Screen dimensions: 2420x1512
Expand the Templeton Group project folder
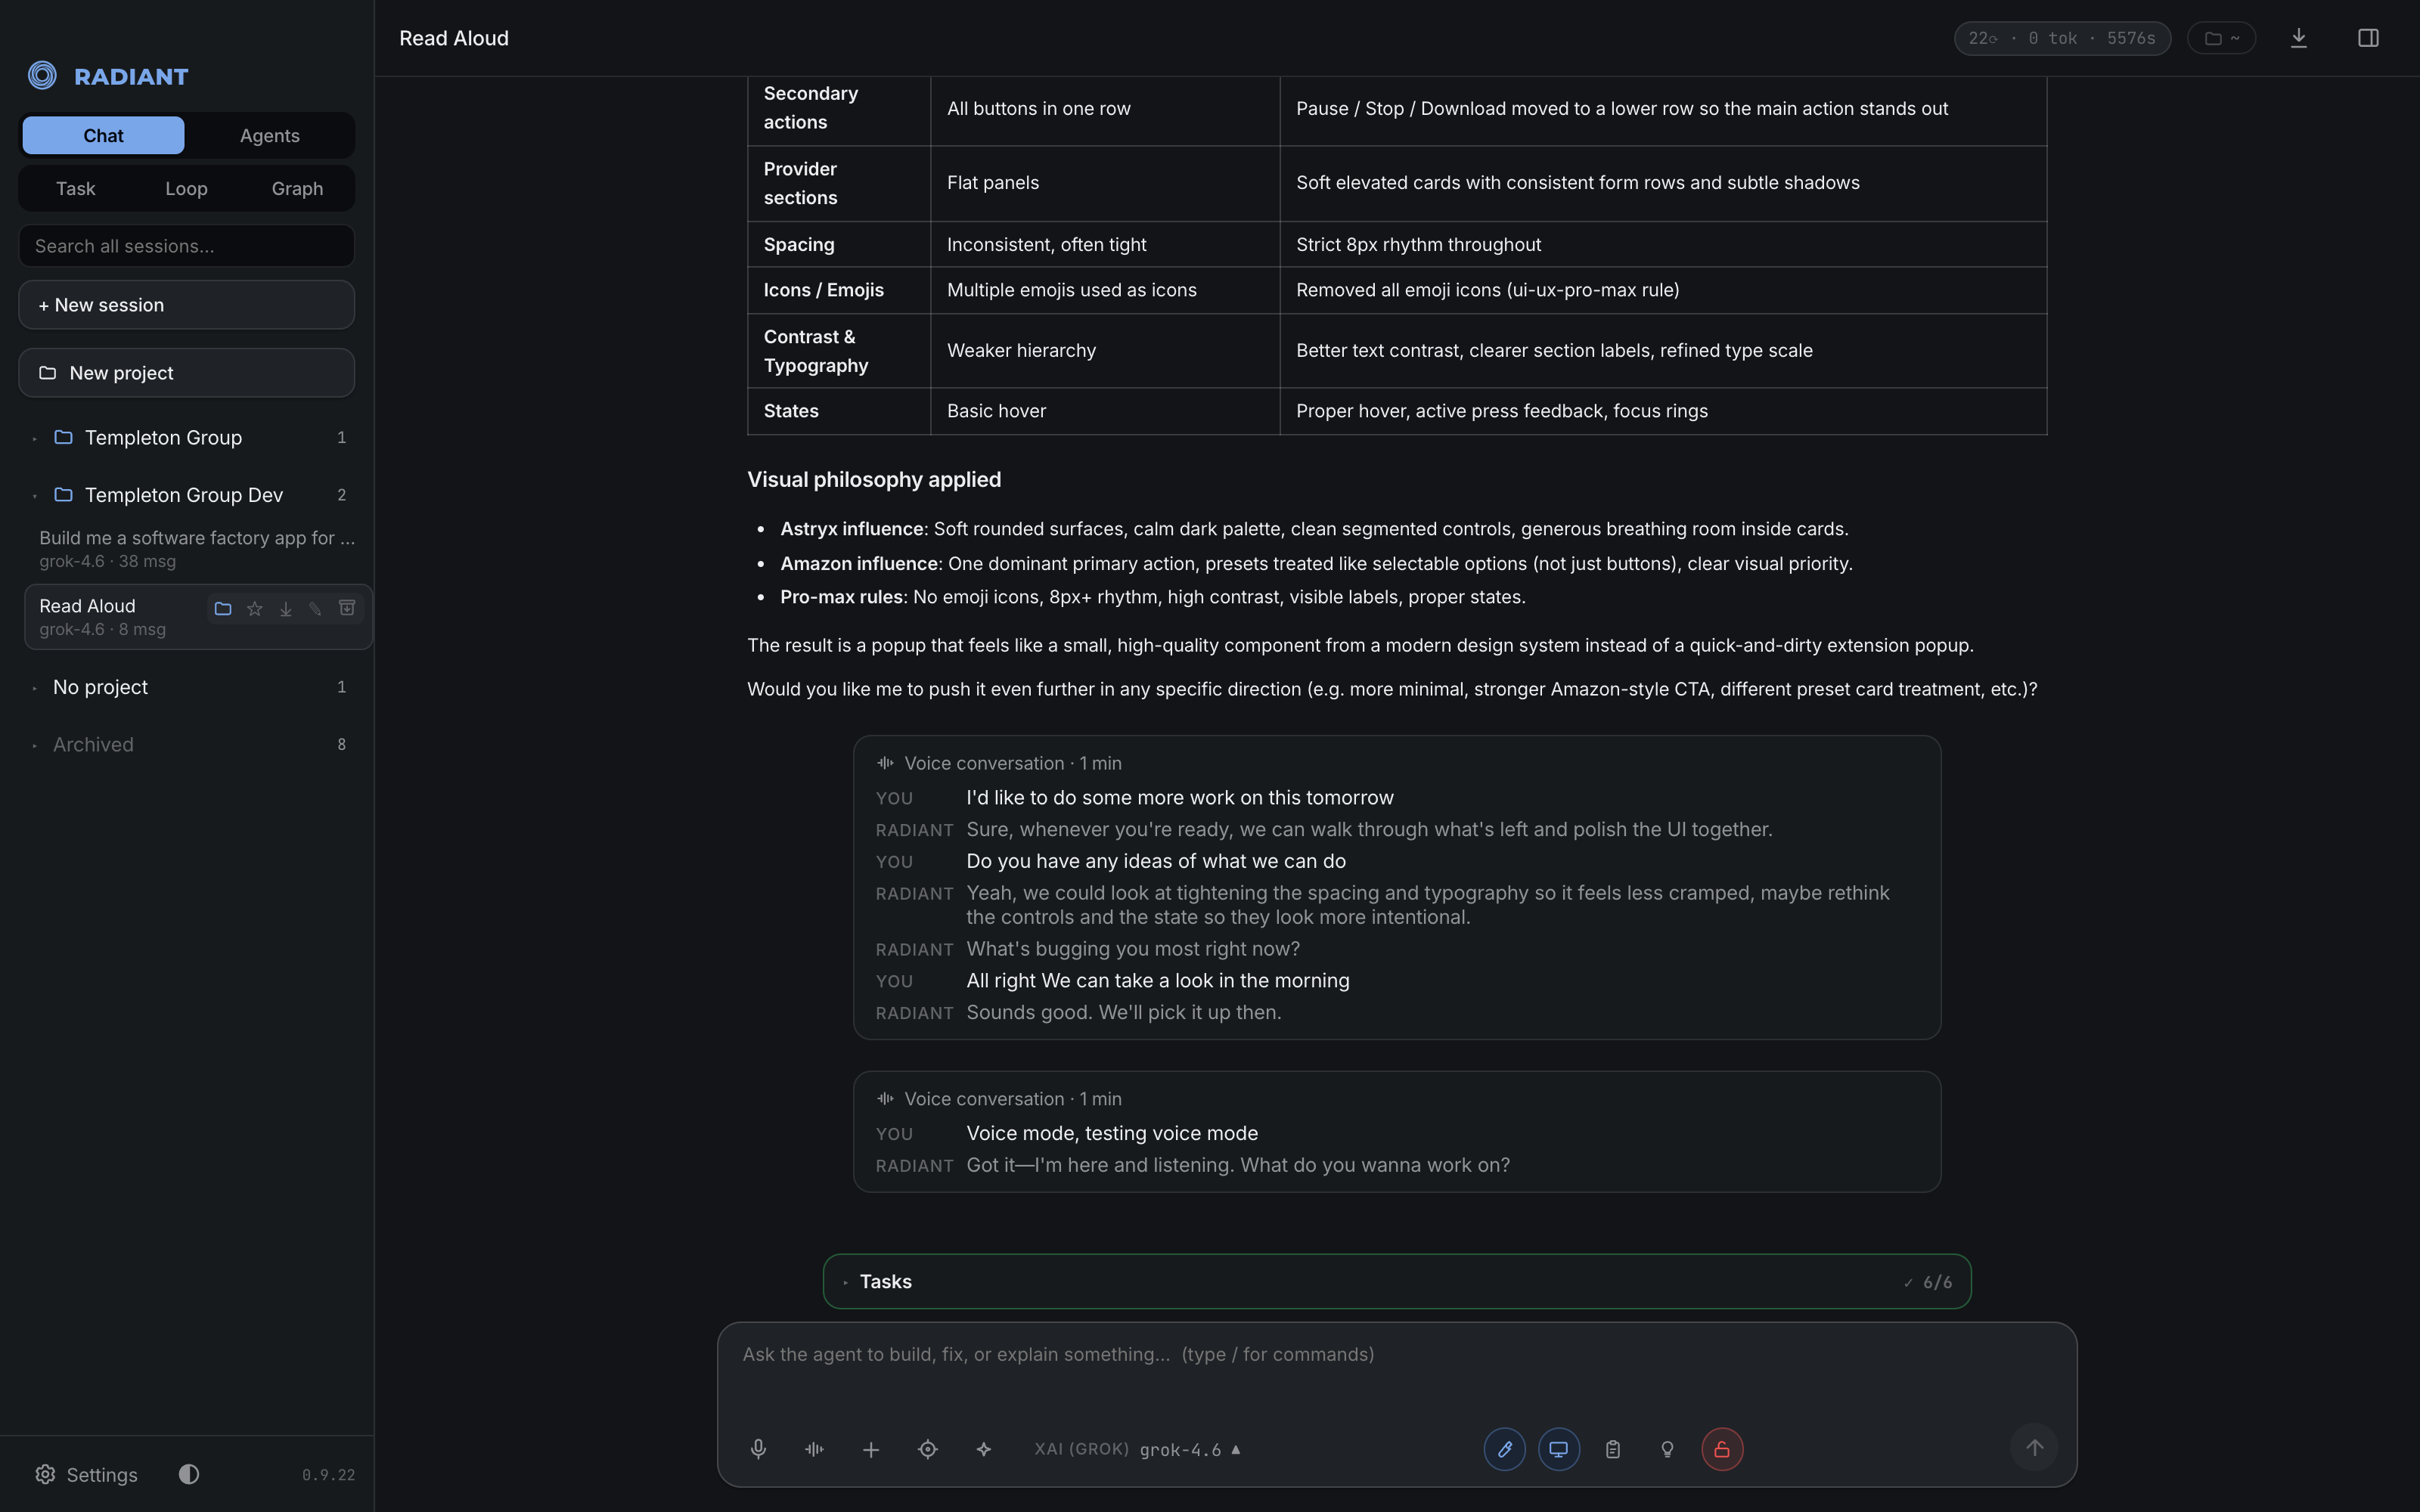tap(188, 437)
